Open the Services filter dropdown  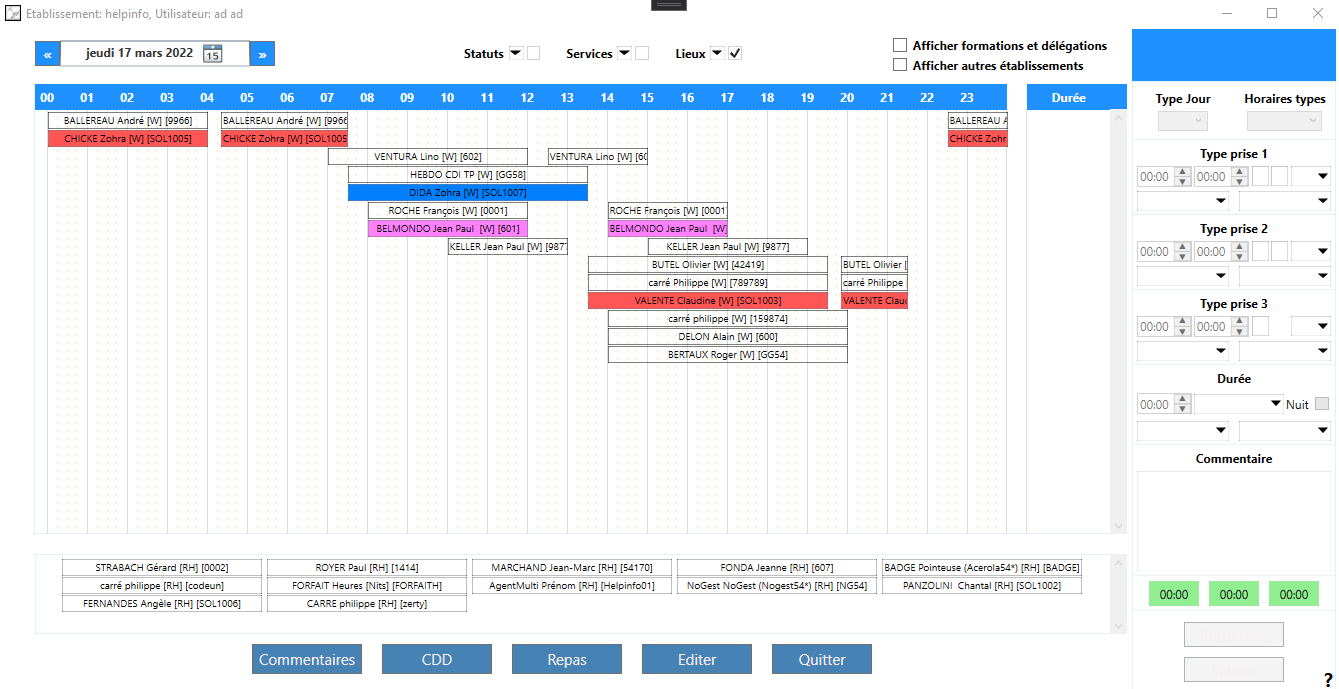click(x=623, y=54)
